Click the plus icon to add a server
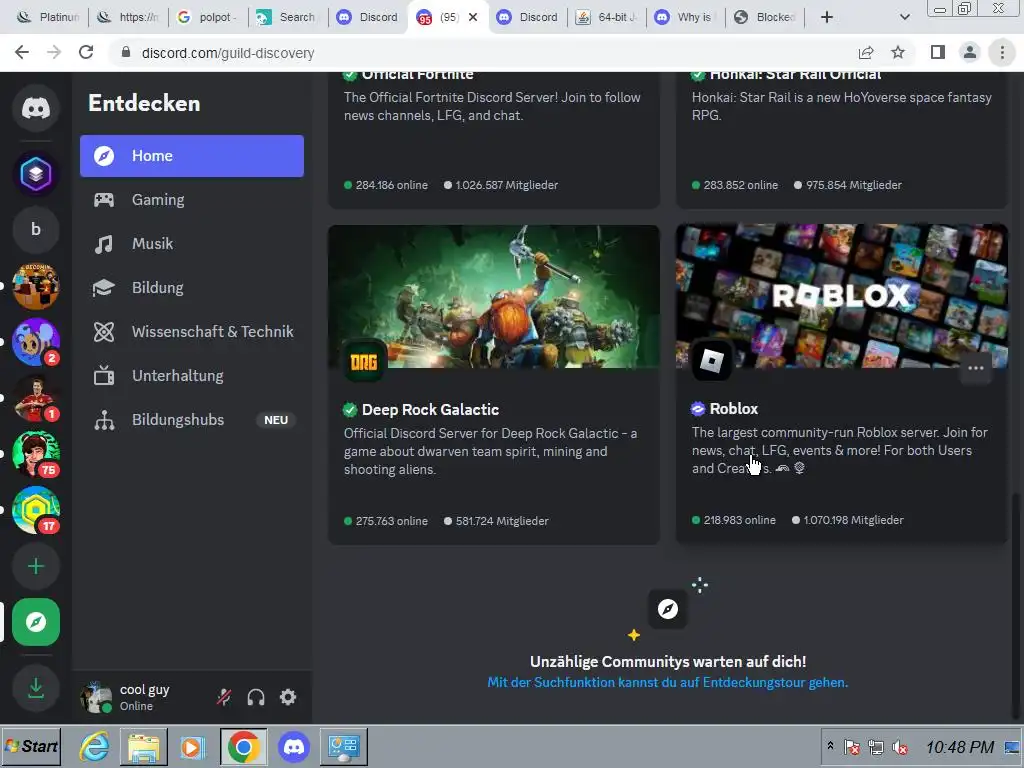The height and width of the screenshot is (768, 1024). pyautogui.click(x=36, y=566)
